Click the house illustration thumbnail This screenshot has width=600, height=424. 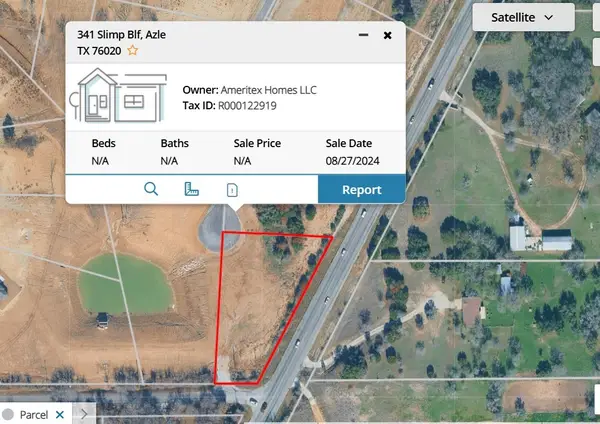click(x=118, y=96)
